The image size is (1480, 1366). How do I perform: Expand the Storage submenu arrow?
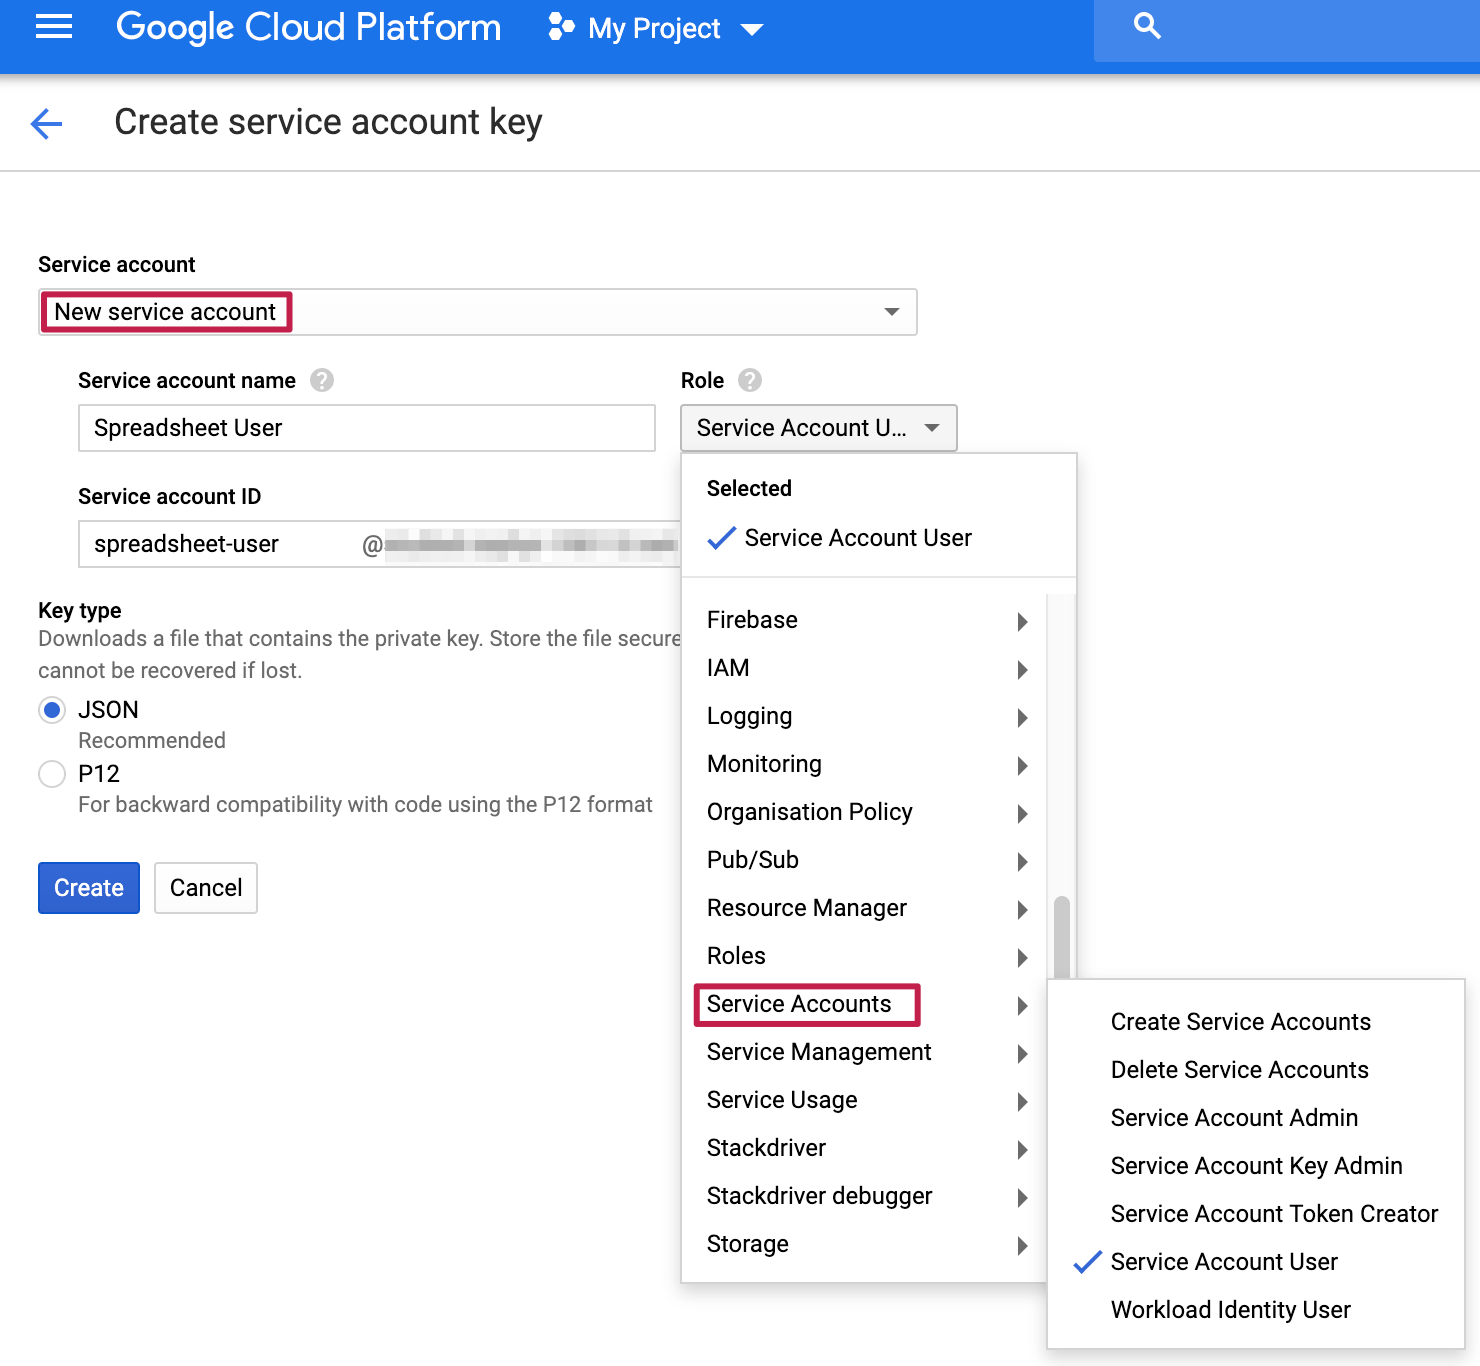[x=1022, y=1245]
